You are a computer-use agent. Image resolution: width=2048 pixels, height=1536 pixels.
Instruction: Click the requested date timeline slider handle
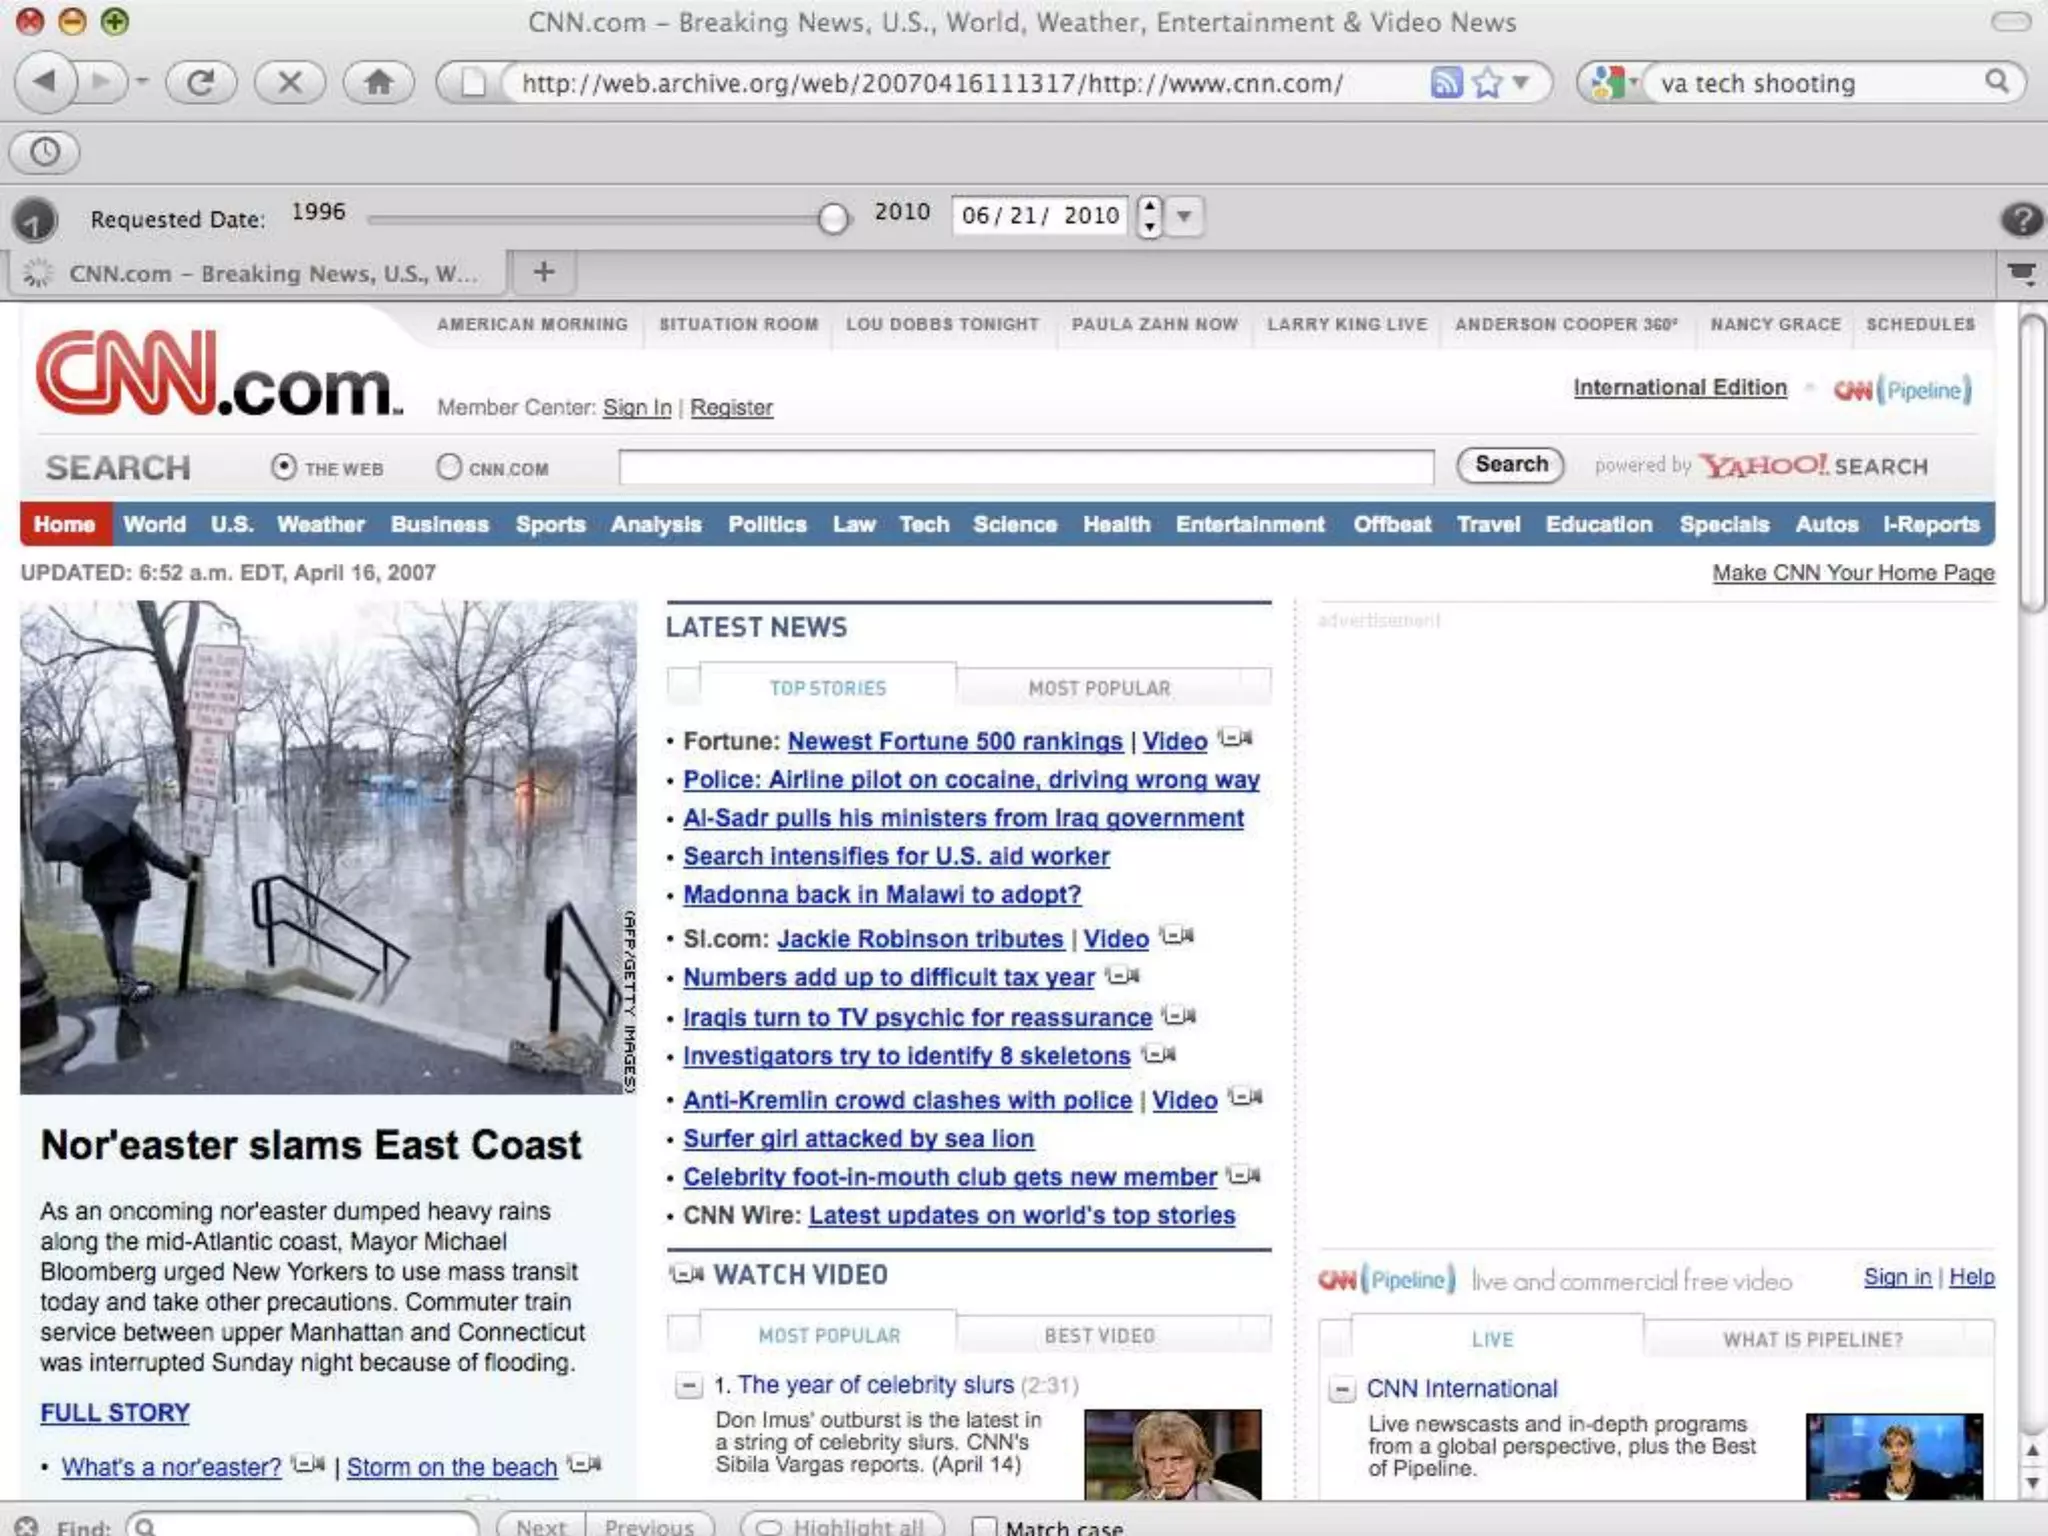point(832,217)
